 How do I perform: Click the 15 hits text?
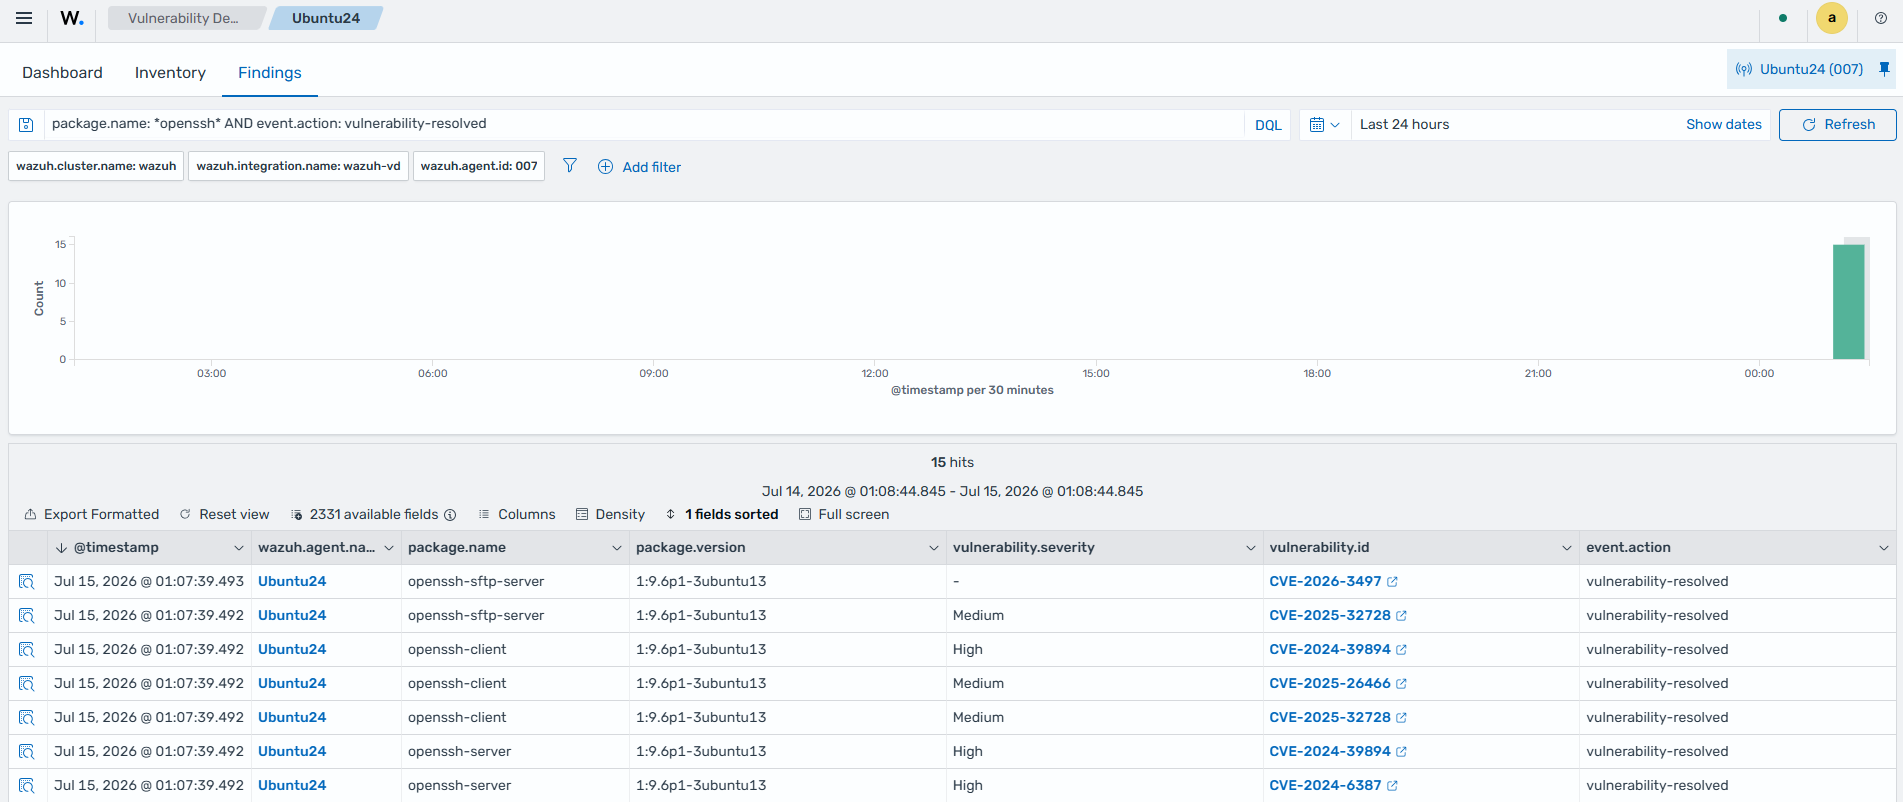point(952,463)
